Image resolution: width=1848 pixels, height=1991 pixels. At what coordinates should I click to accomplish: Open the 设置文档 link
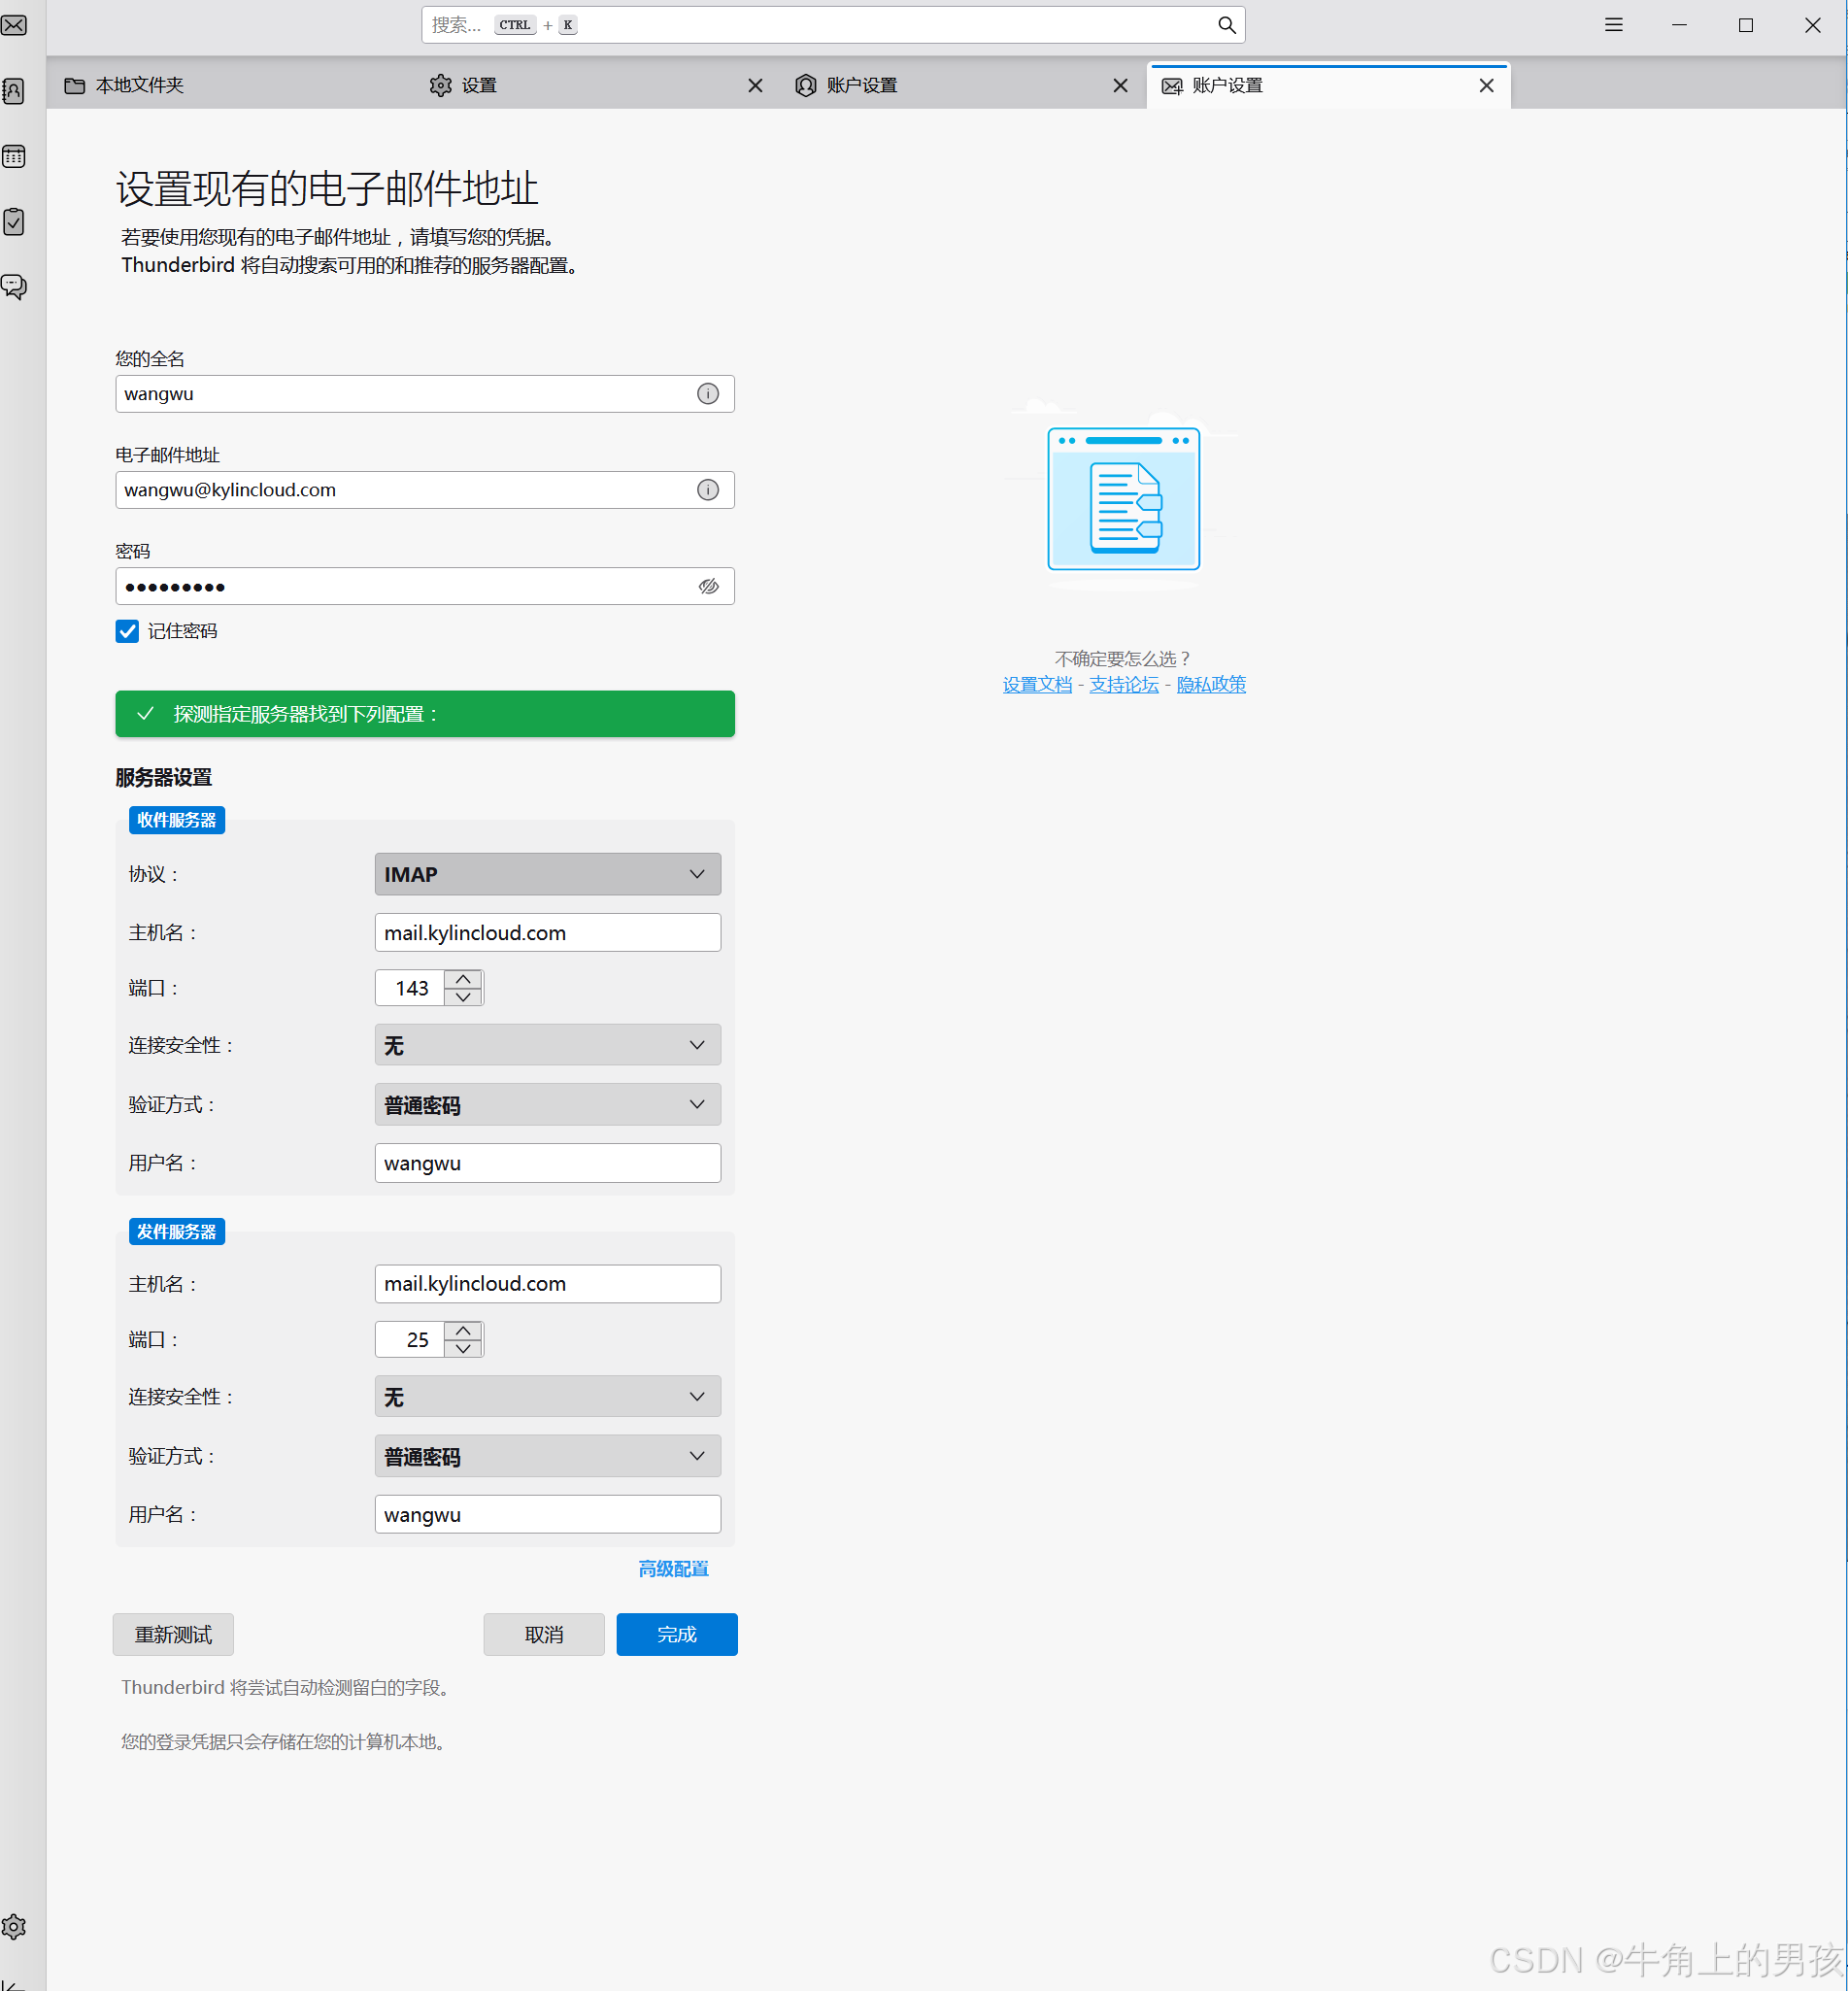[x=1037, y=684]
